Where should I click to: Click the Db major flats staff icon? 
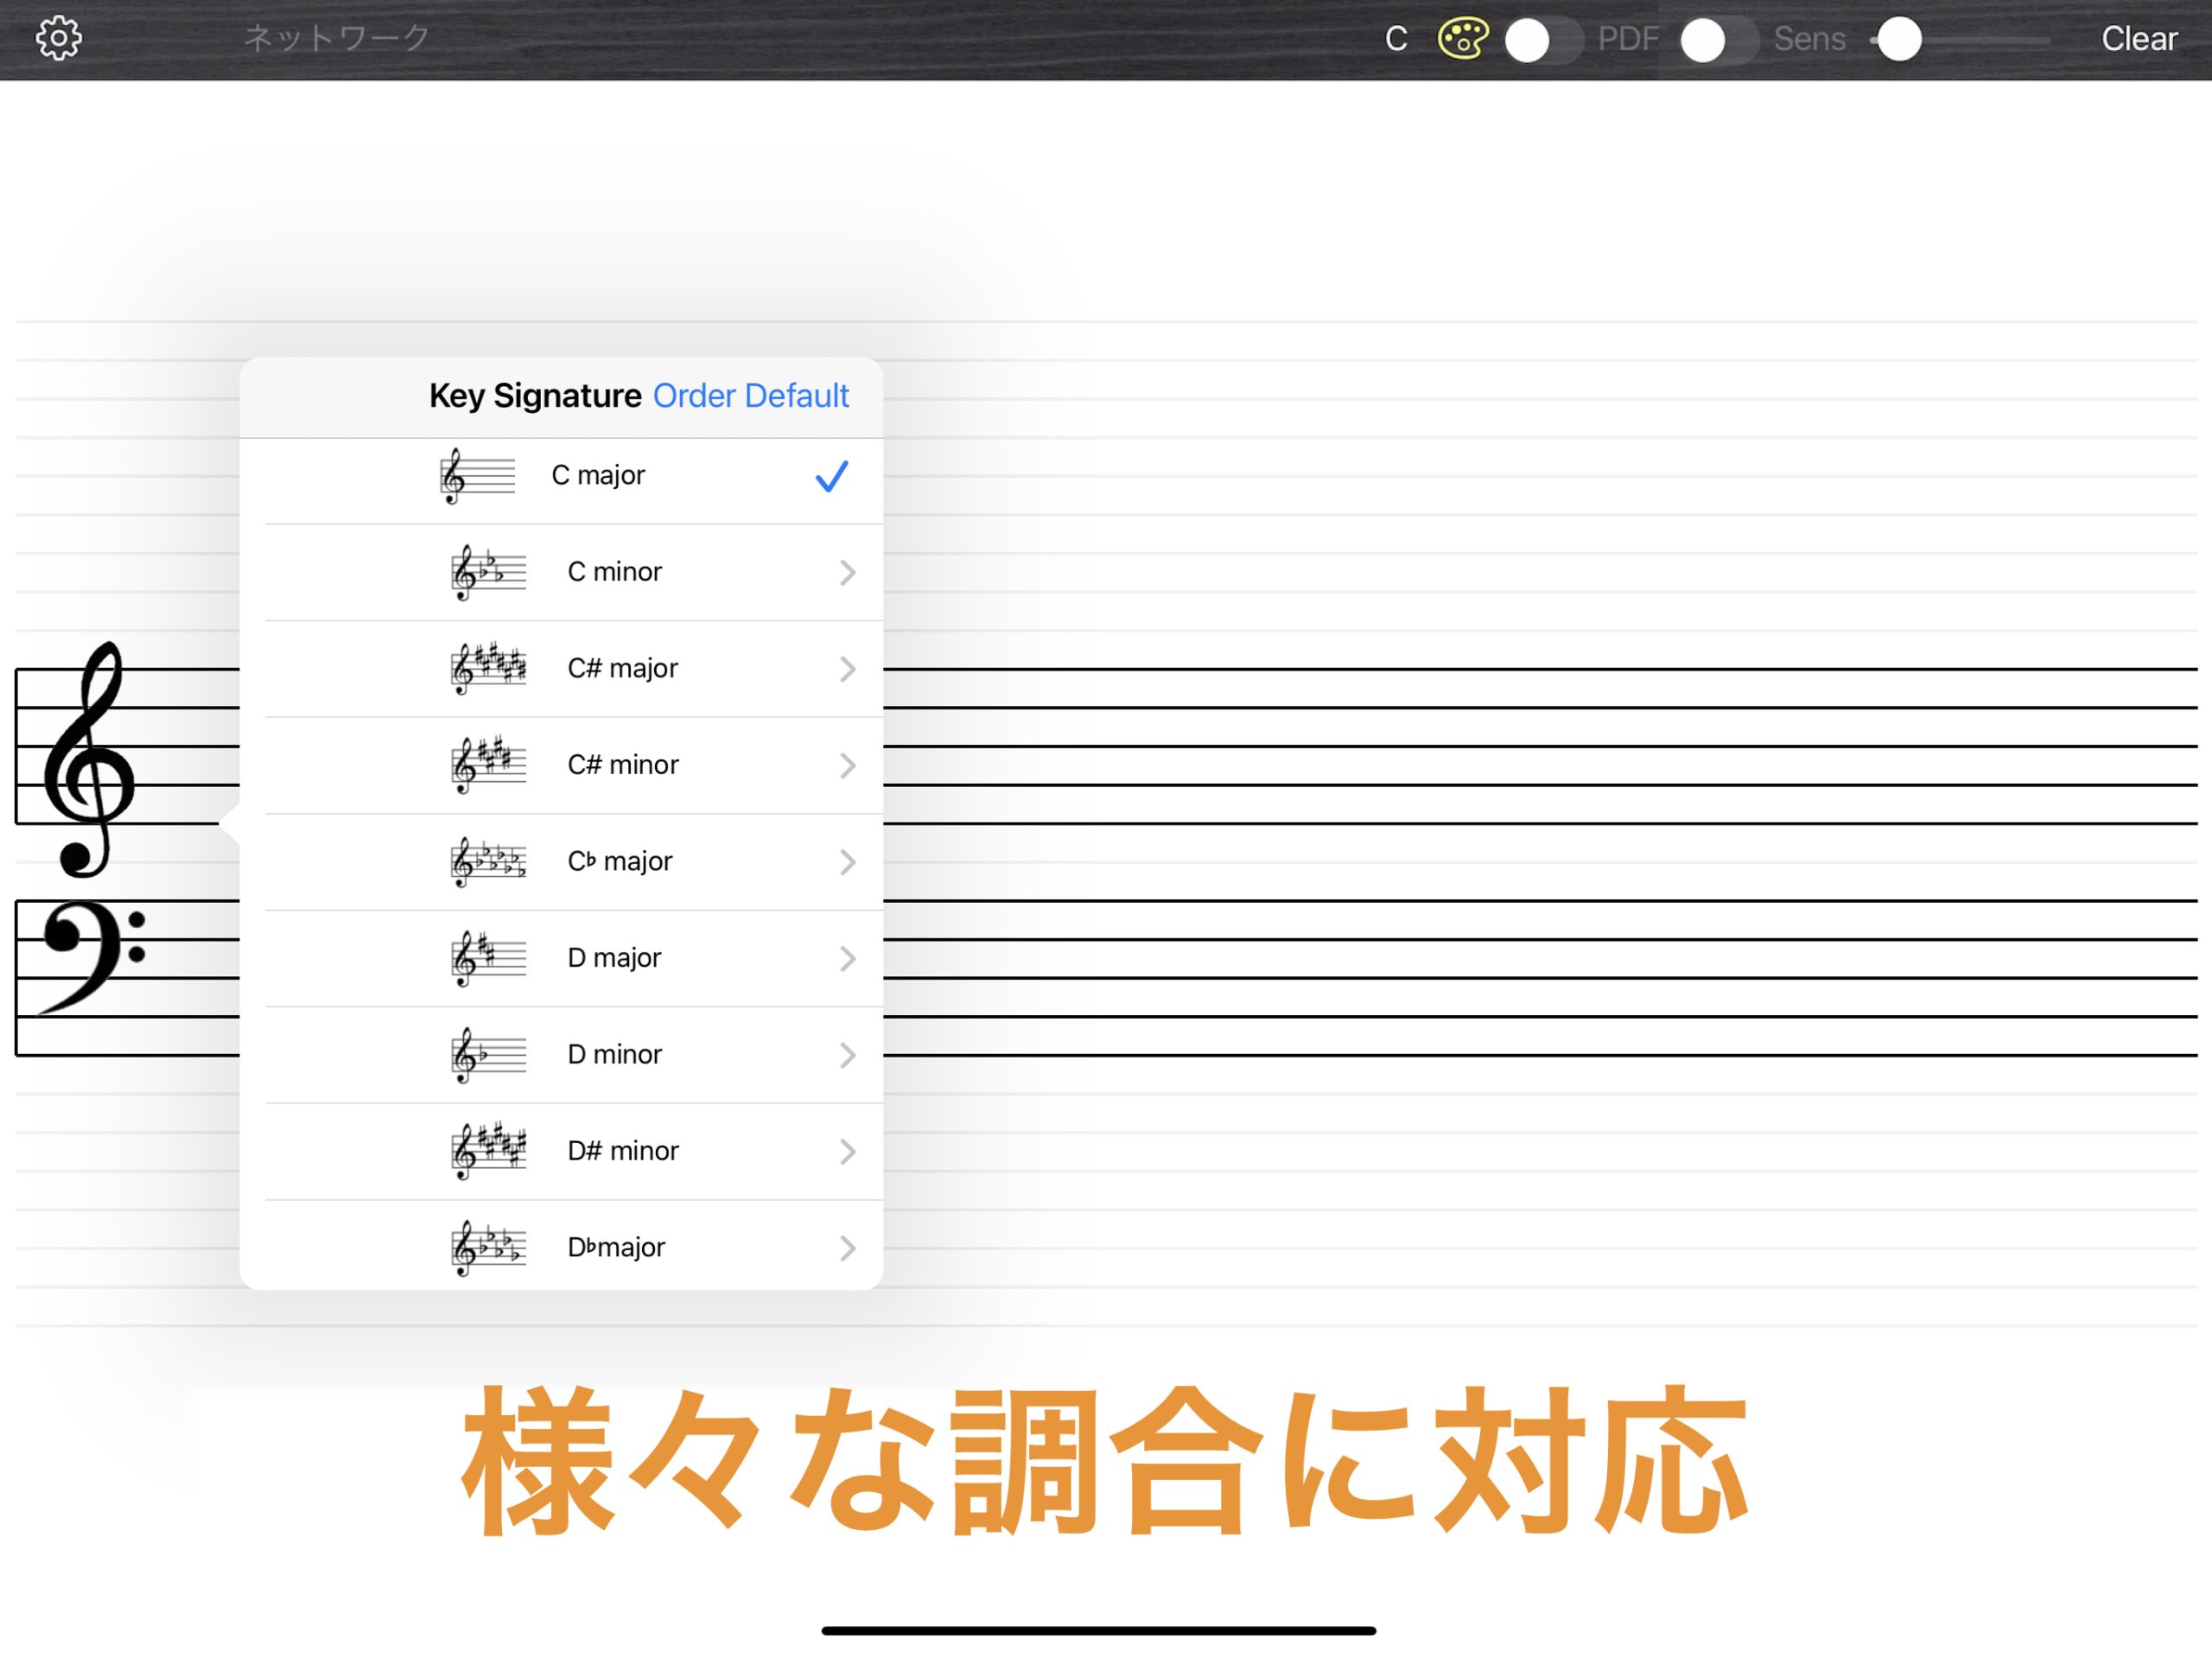click(x=488, y=1248)
